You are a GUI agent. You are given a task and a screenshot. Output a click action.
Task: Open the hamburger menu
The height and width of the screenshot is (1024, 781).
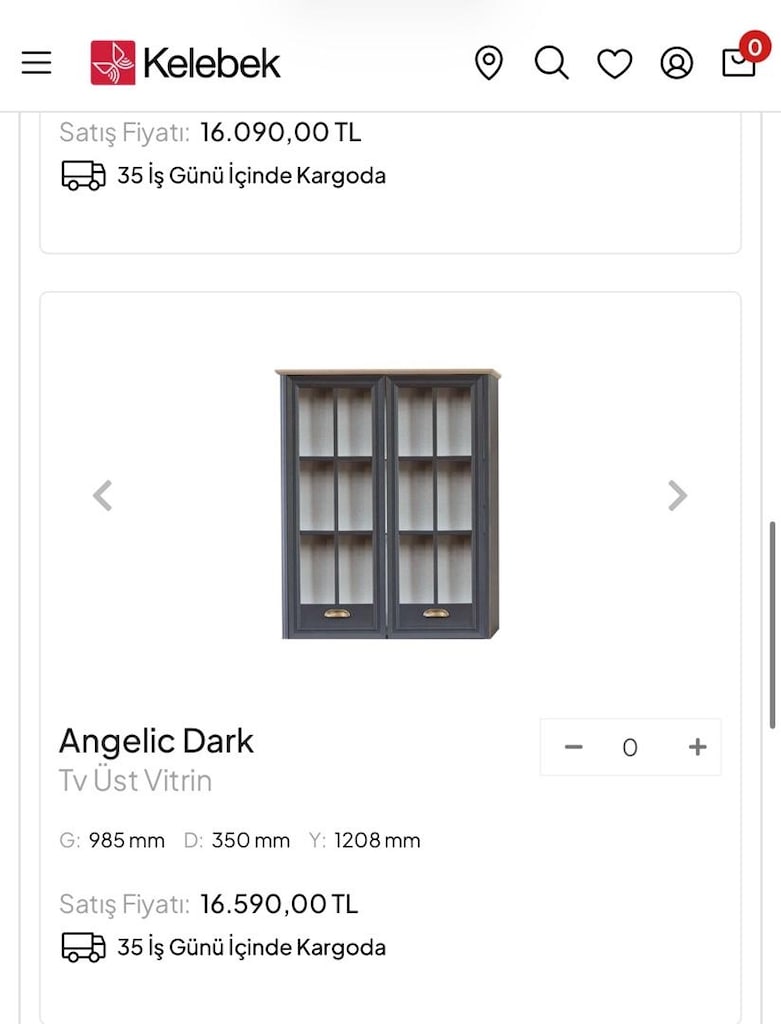(x=37, y=63)
